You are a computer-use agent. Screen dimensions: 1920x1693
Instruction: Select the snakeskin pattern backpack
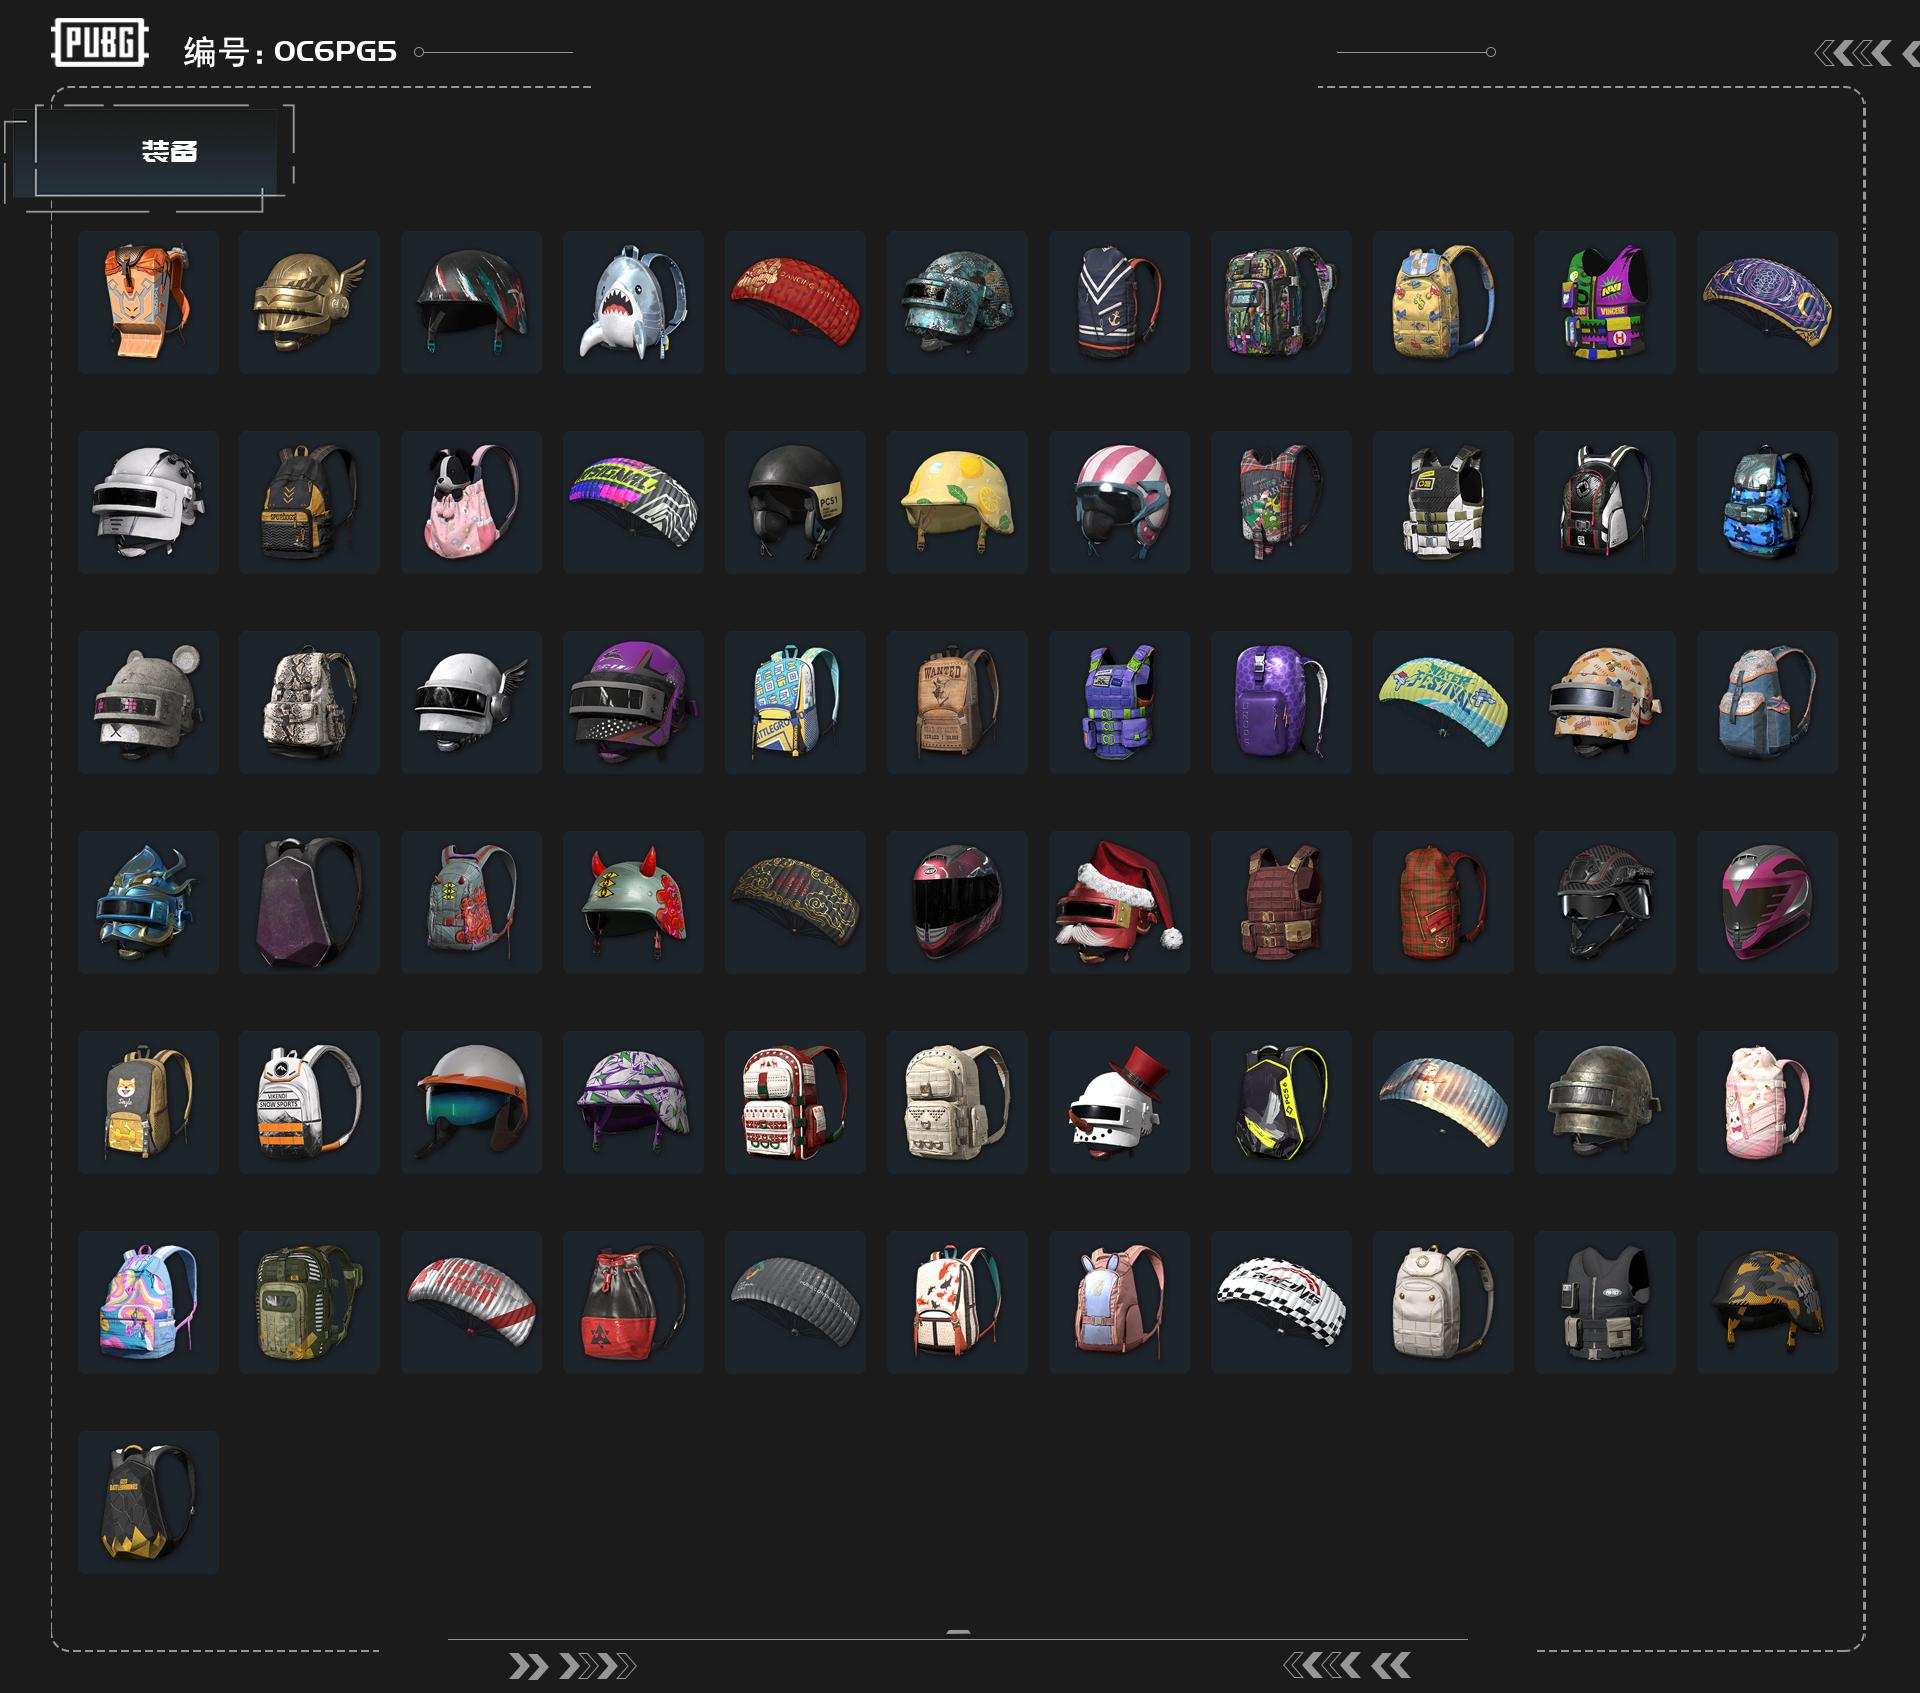click(x=309, y=702)
